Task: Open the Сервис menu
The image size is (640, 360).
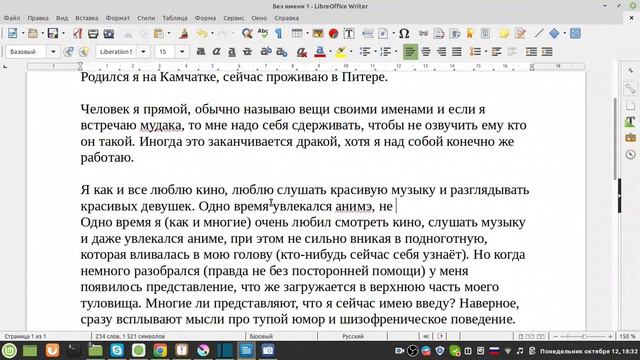Action: tap(233, 18)
